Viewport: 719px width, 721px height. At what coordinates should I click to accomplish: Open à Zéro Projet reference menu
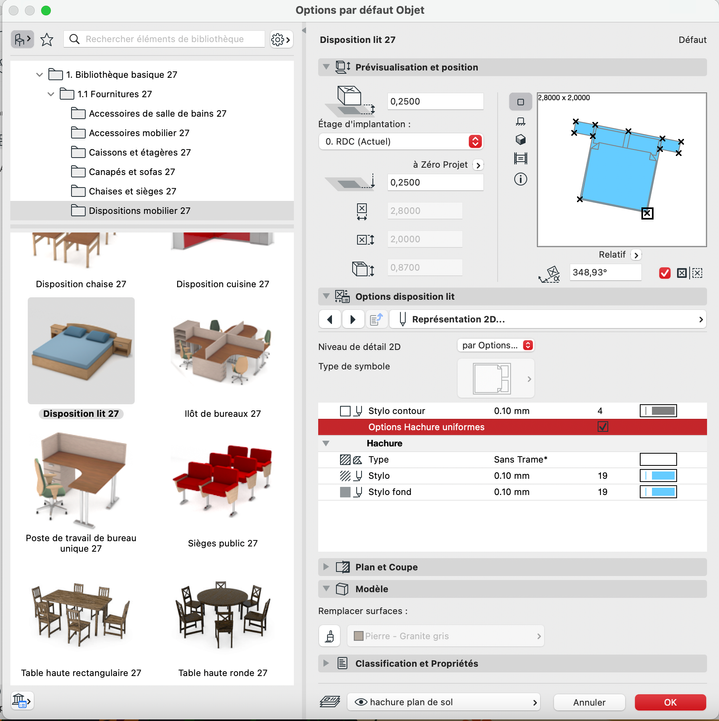coord(478,165)
